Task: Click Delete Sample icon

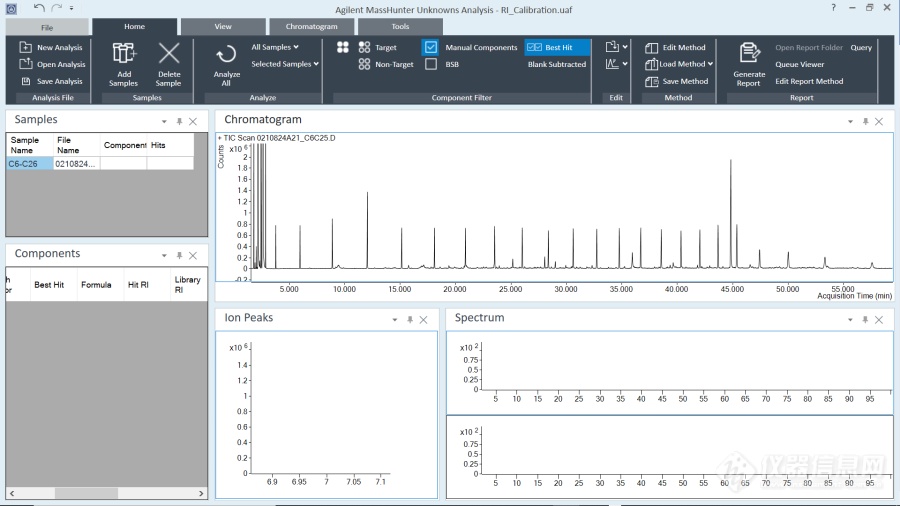Action: click(169, 54)
